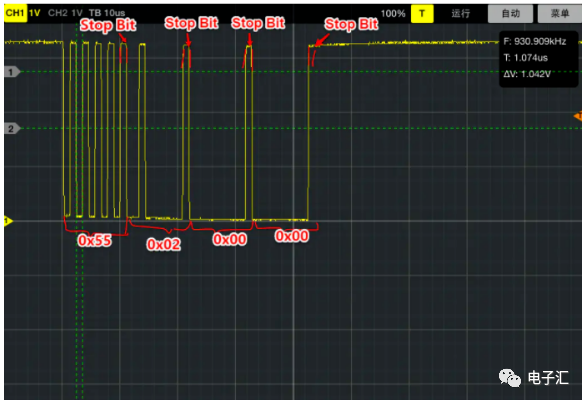The width and height of the screenshot is (588, 404).
Task: Click the frequency readout F: 930.909kHz
Action: pos(535,42)
